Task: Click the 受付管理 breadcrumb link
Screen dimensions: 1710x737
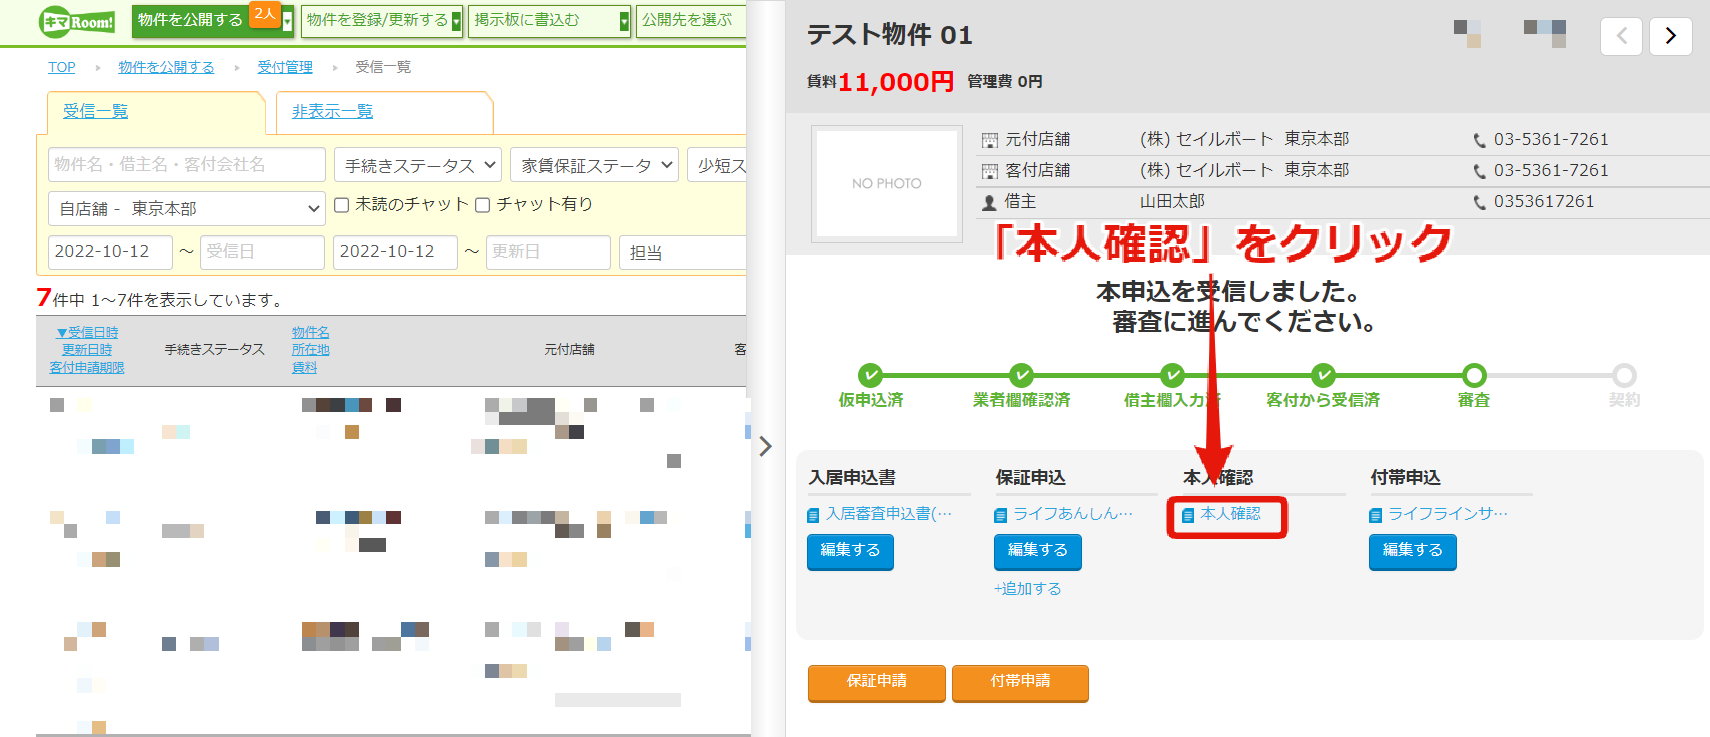Action: coord(285,67)
